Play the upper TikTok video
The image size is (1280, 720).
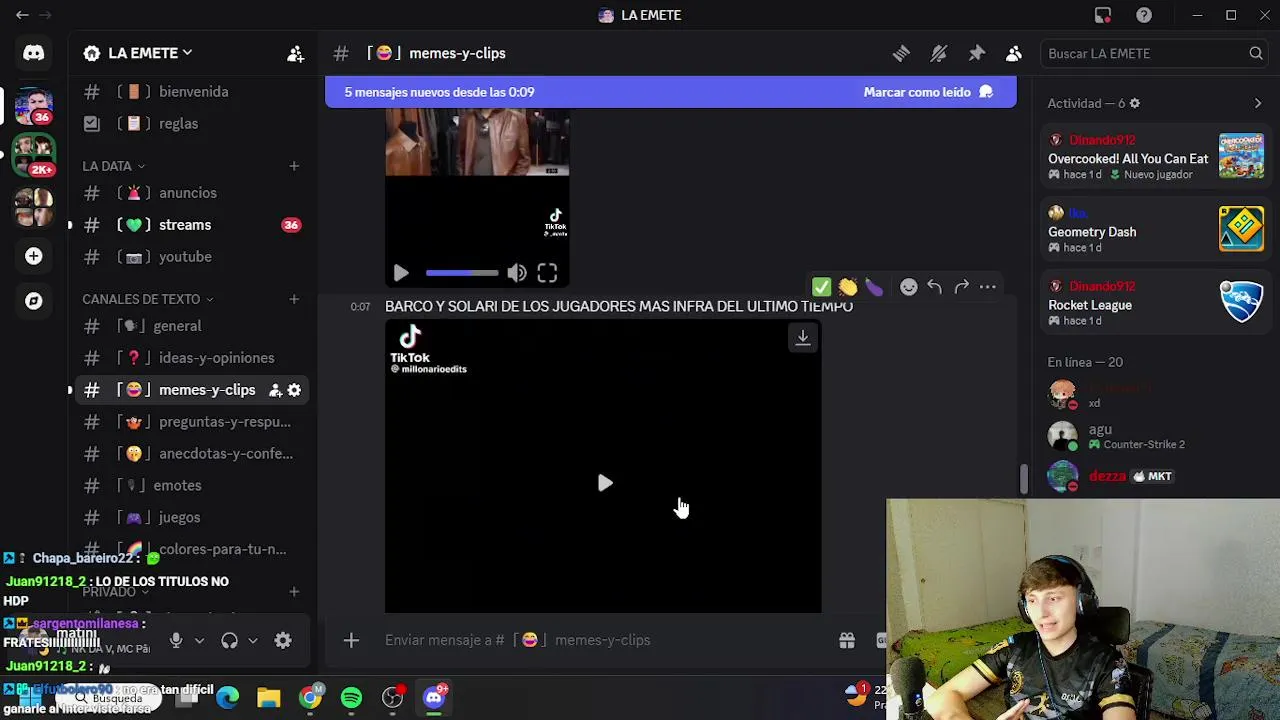tap(401, 273)
